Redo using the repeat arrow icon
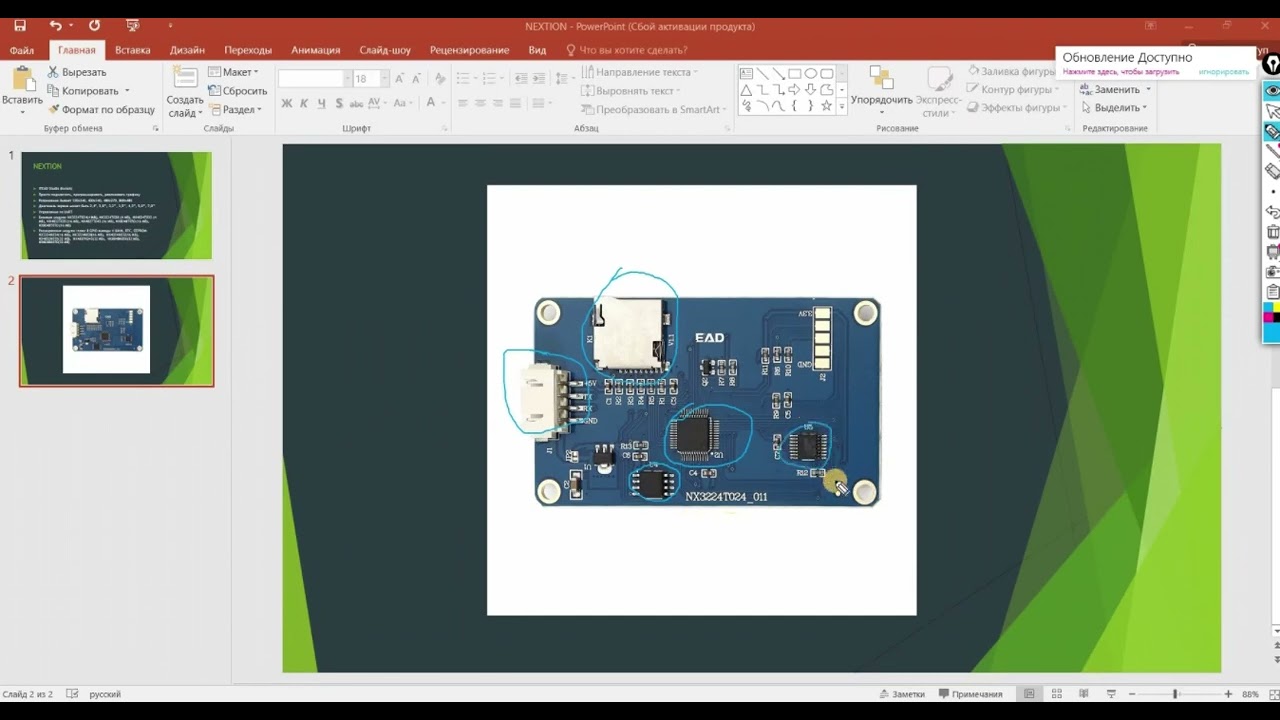1280x720 pixels. pos(94,26)
